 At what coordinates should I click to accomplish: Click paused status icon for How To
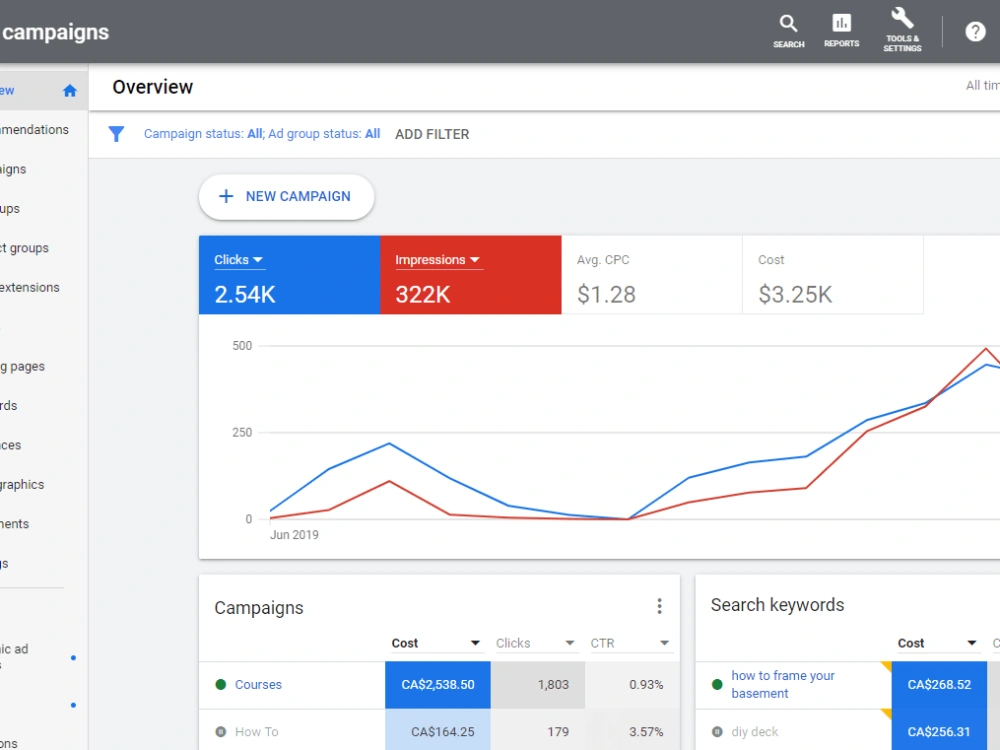221,732
